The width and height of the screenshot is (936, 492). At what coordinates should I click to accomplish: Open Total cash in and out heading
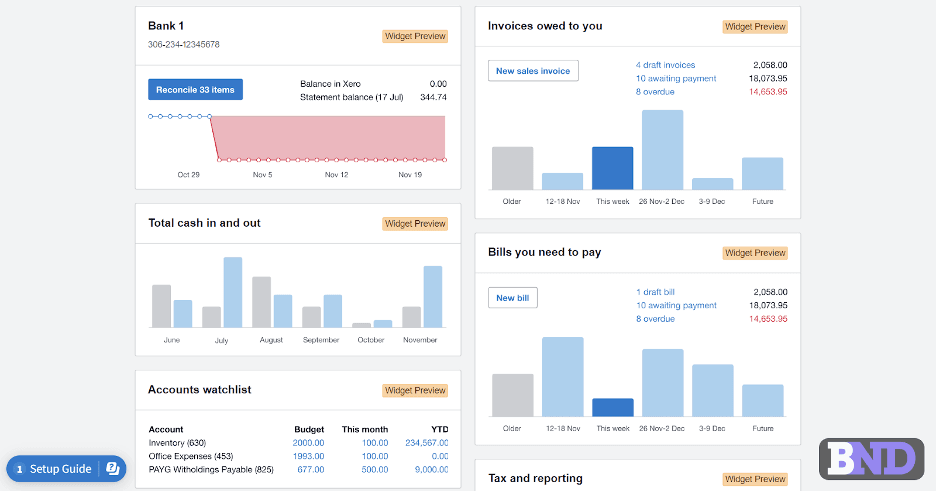coord(204,223)
